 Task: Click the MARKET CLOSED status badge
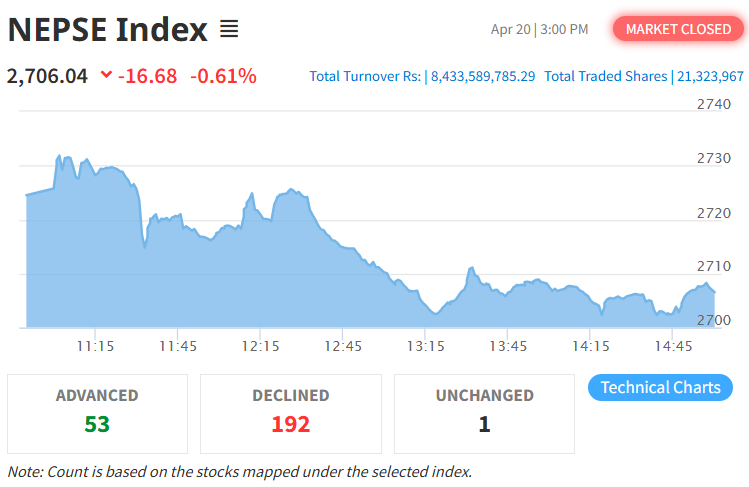pos(678,29)
